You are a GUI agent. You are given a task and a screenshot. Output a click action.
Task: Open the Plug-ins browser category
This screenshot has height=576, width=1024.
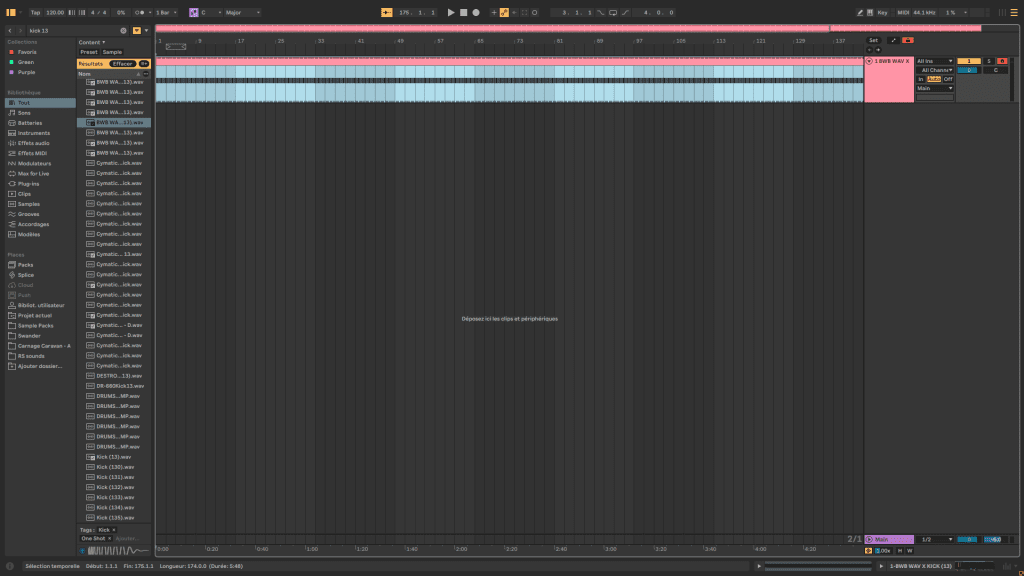coord(29,184)
